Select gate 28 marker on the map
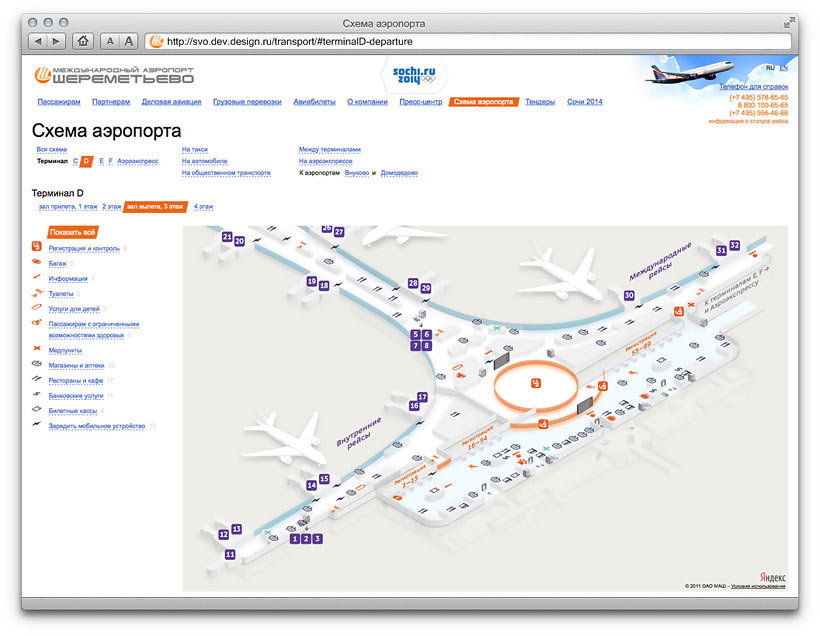 (413, 283)
